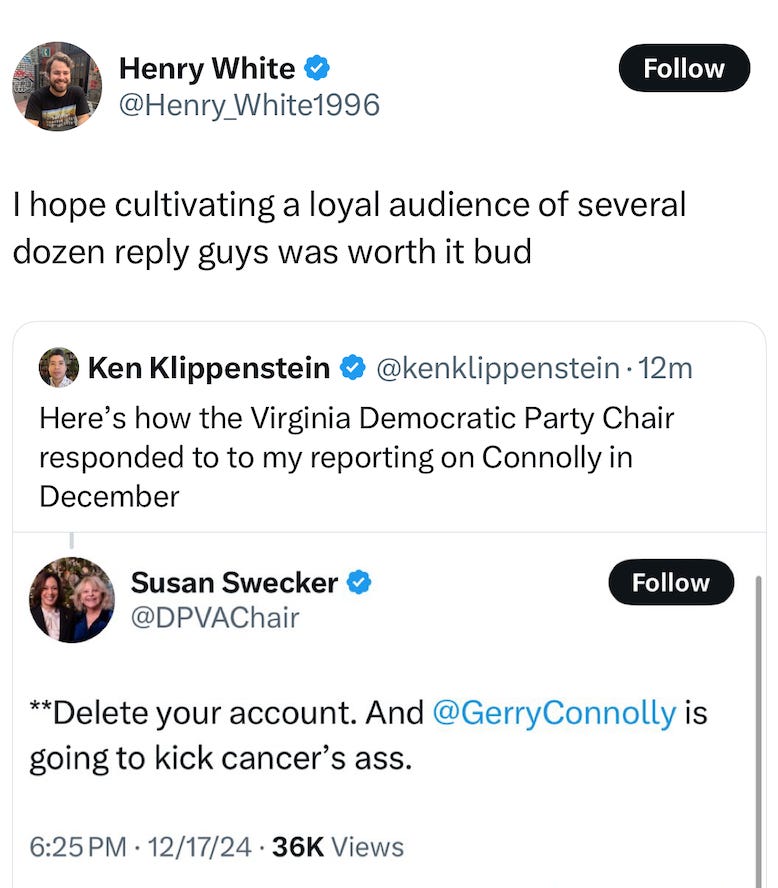The height and width of the screenshot is (888, 778).
Task: Follow Henry White
Action: [684, 68]
